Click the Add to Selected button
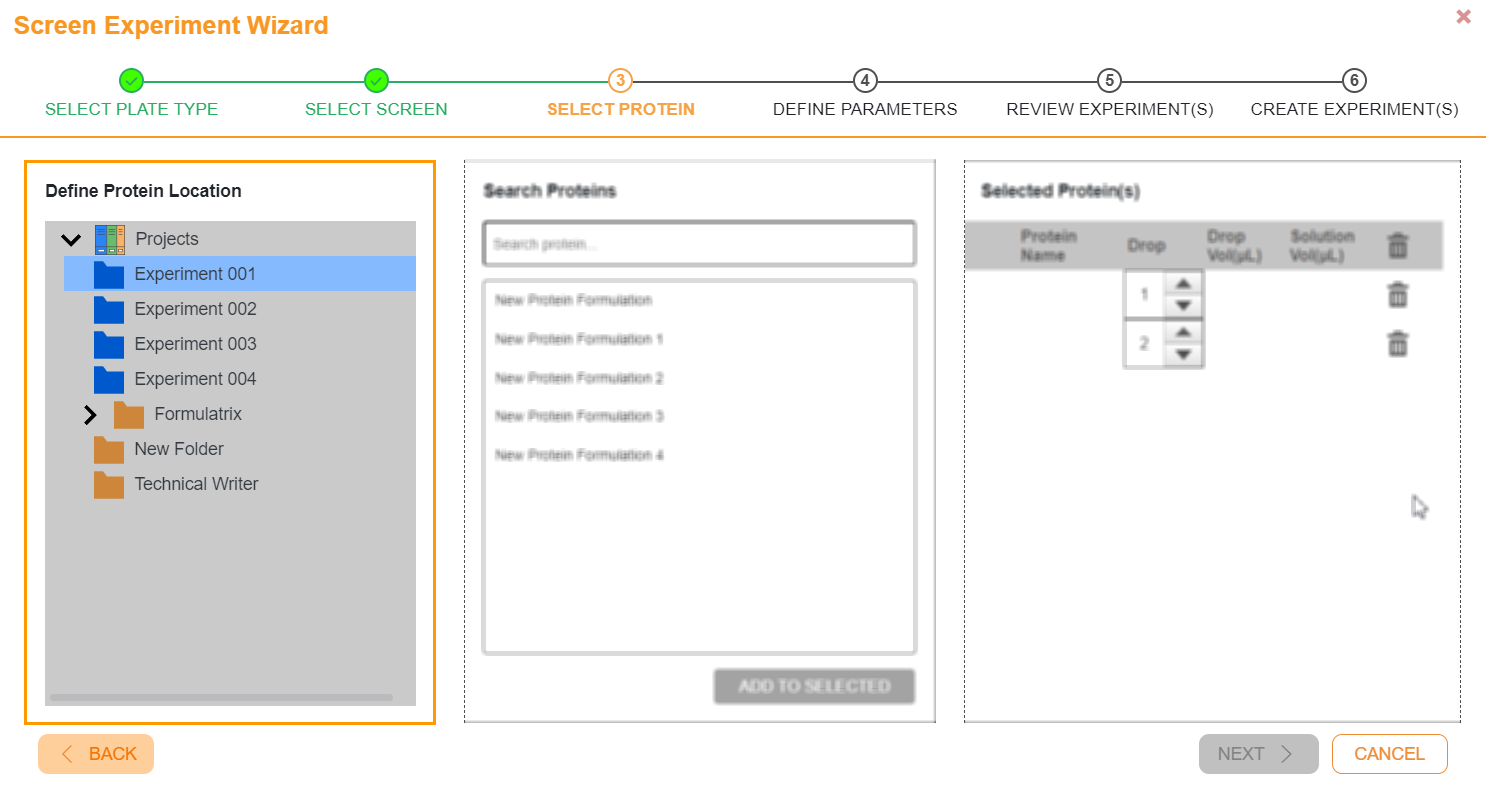The image size is (1486, 788). [814, 687]
